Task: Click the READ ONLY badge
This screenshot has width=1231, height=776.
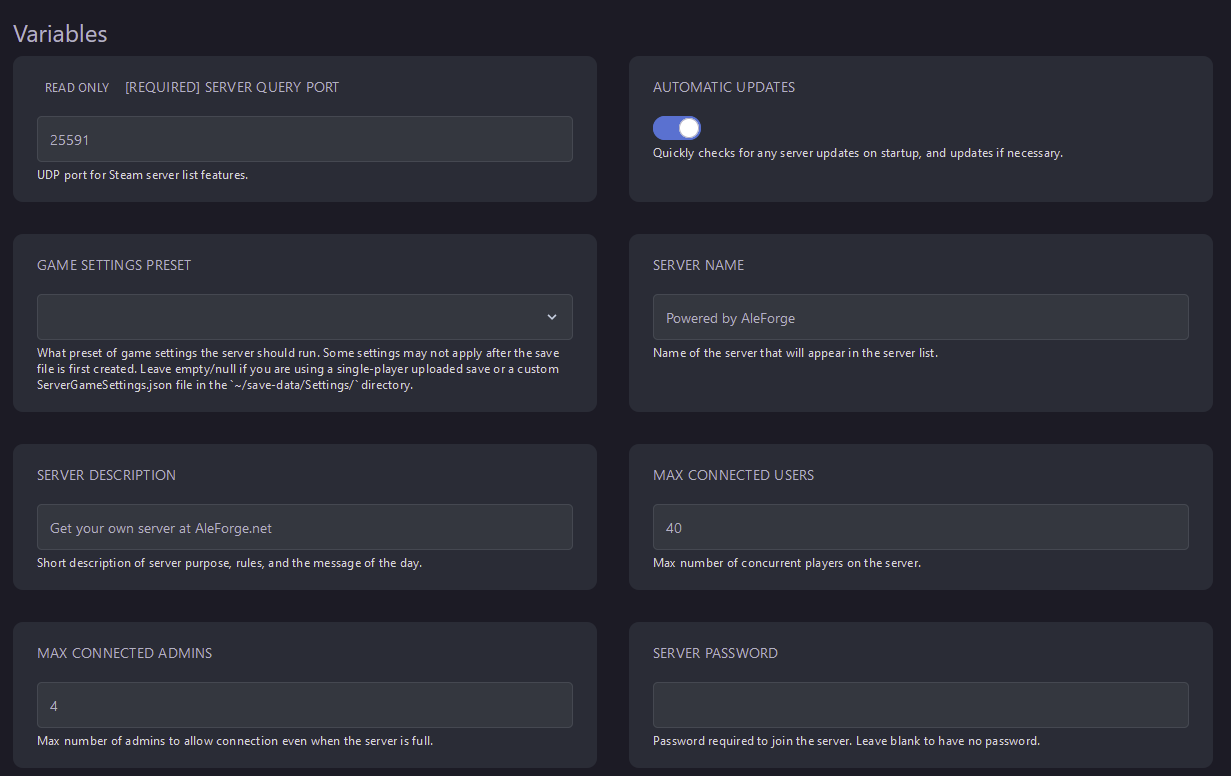Action: point(77,88)
